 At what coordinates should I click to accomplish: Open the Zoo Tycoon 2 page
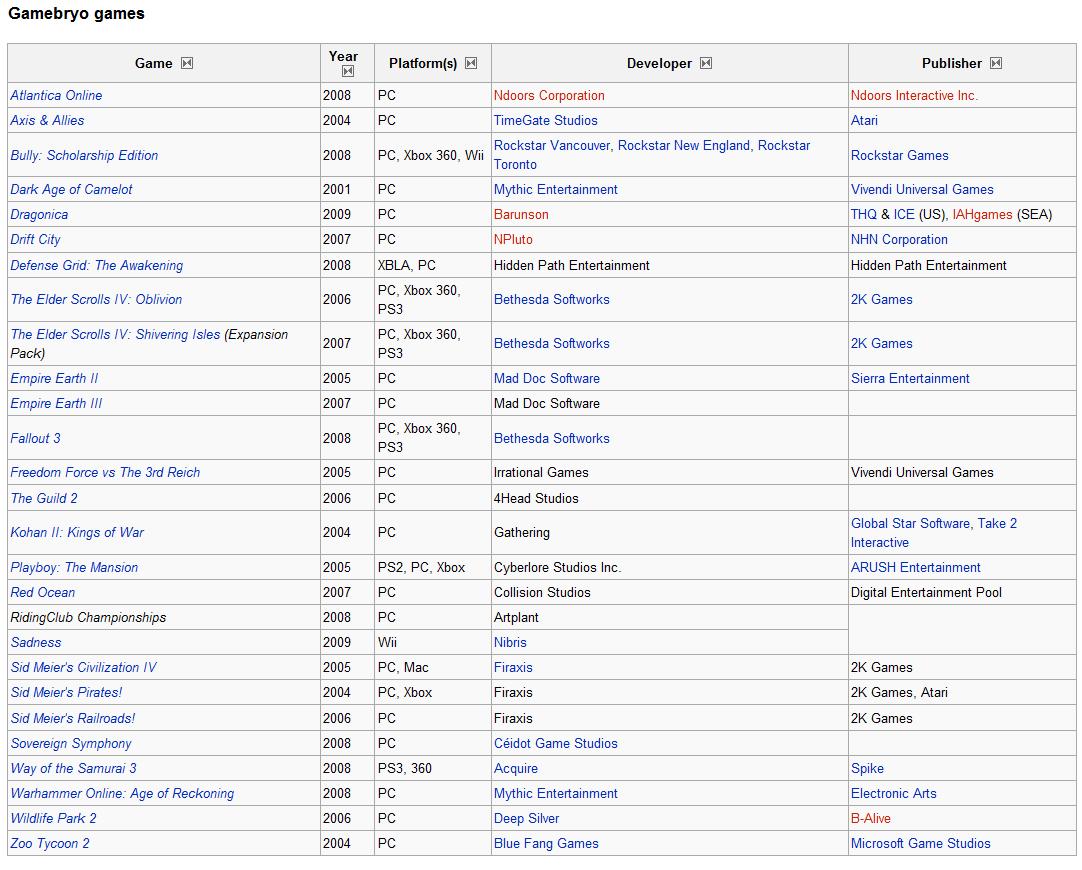[x=50, y=843]
